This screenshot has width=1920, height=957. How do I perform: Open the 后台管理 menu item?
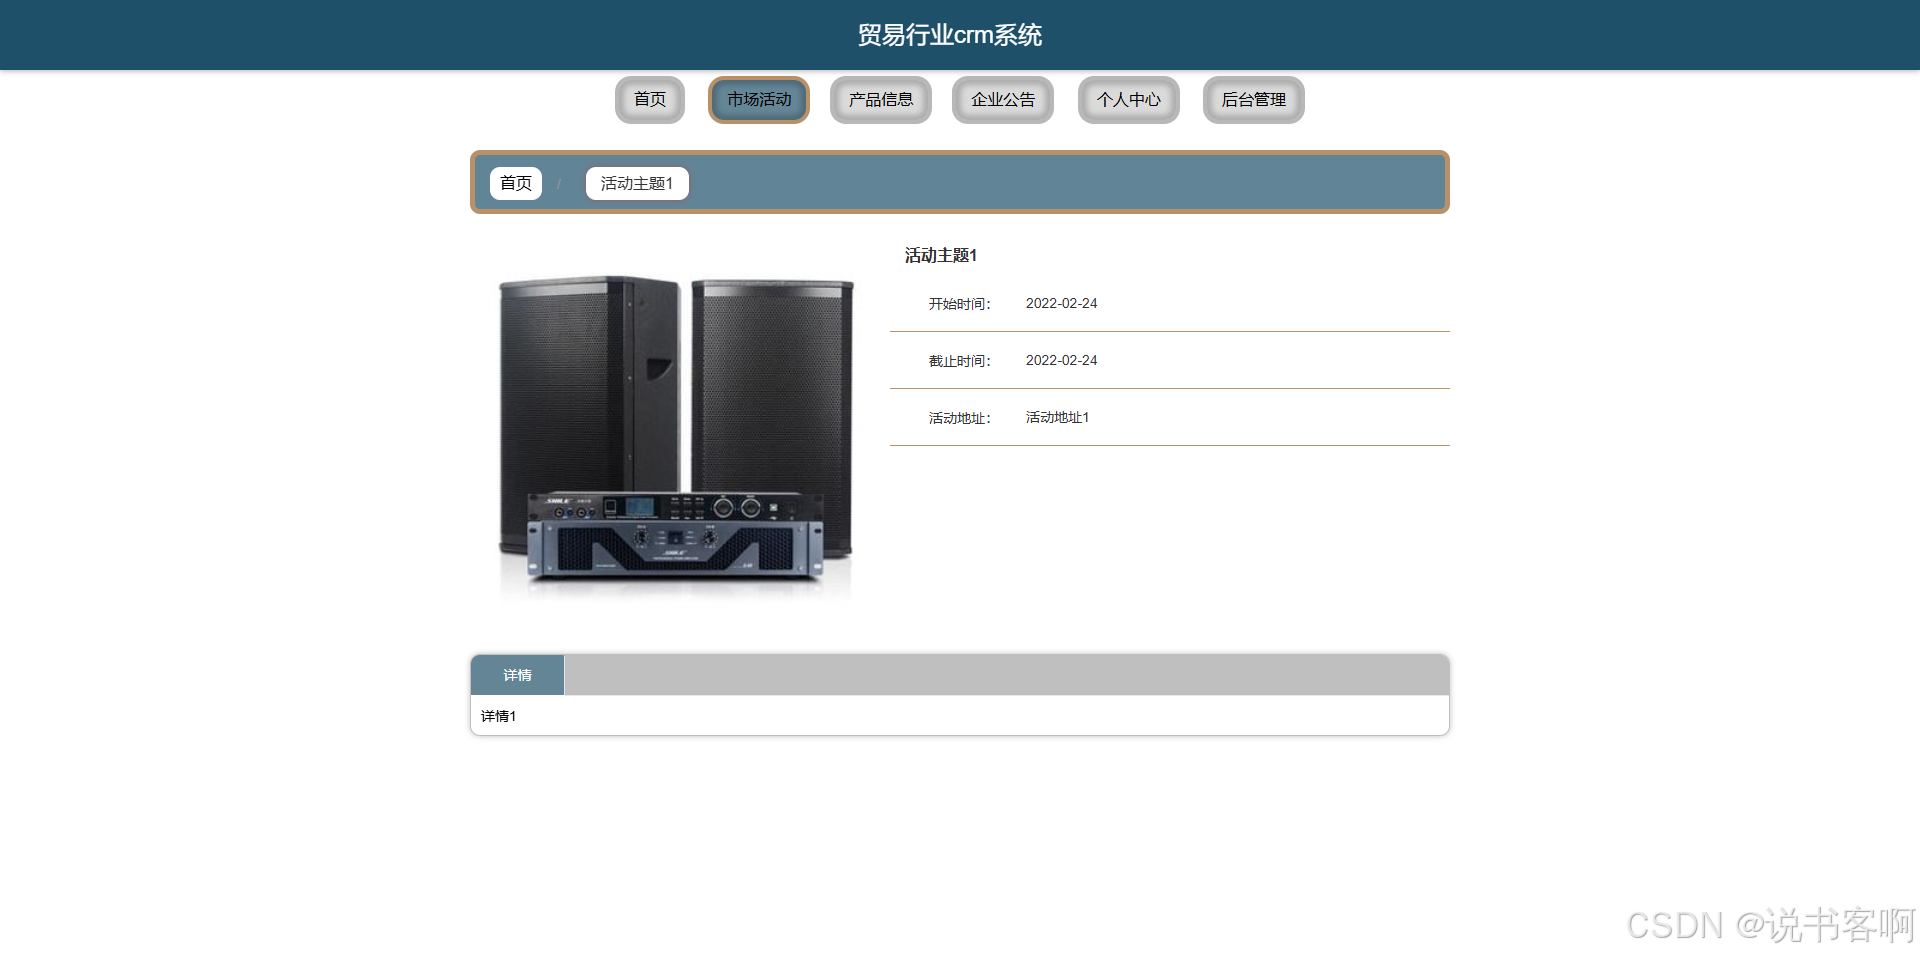point(1254,100)
